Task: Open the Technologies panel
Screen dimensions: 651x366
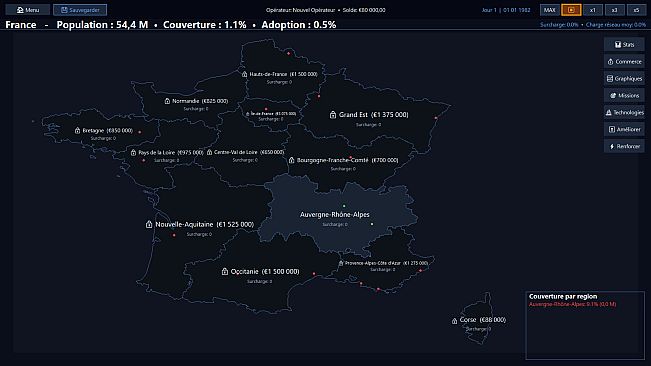Action: coord(624,112)
